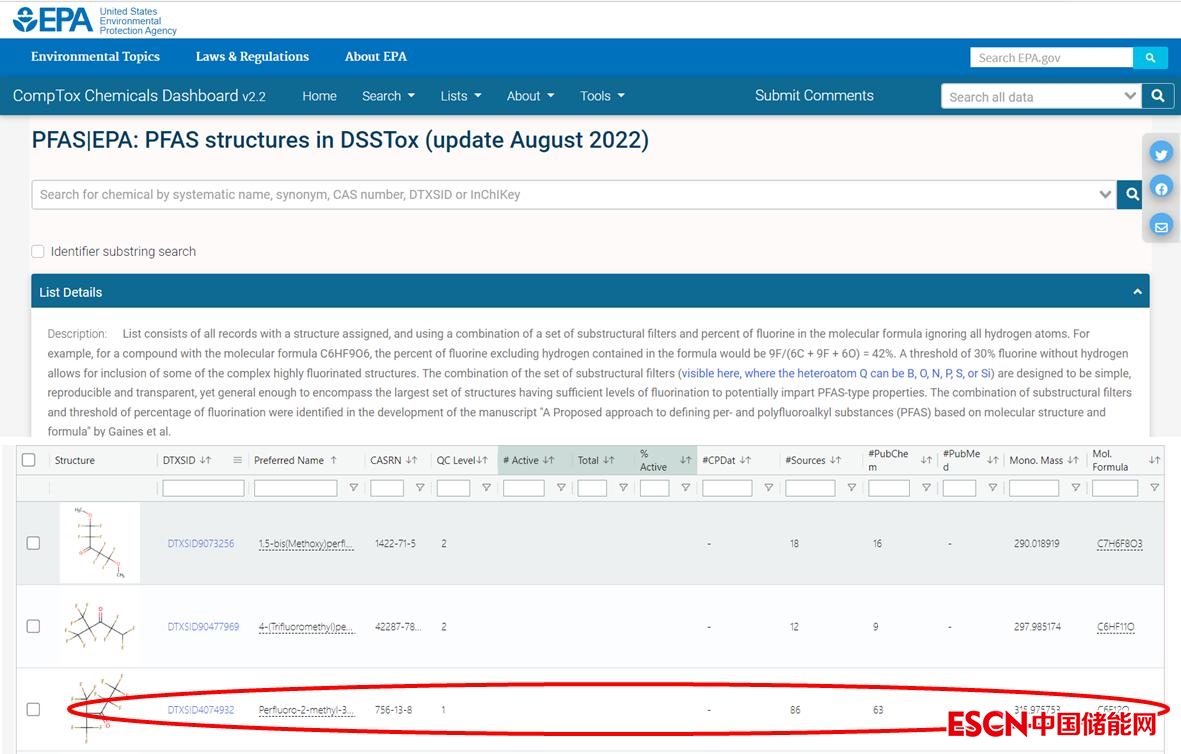
Task: Click the email share icon
Action: (1160, 226)
